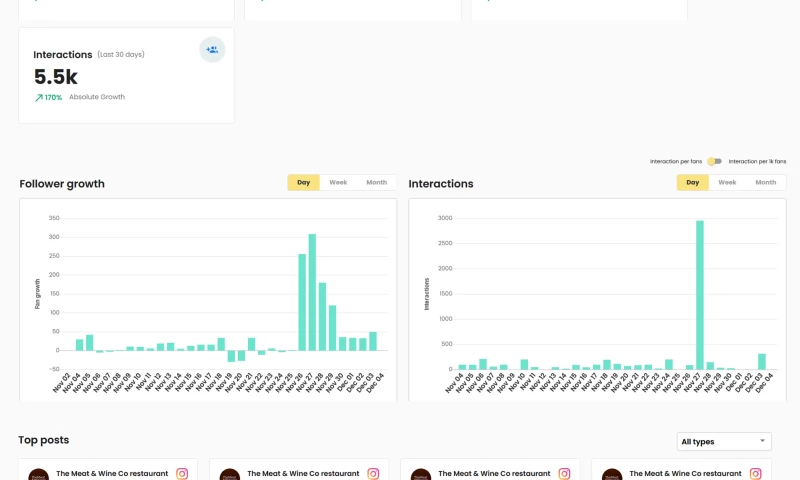
Task: Switch Follower growth chart to Month
Action: click(376, 182)
